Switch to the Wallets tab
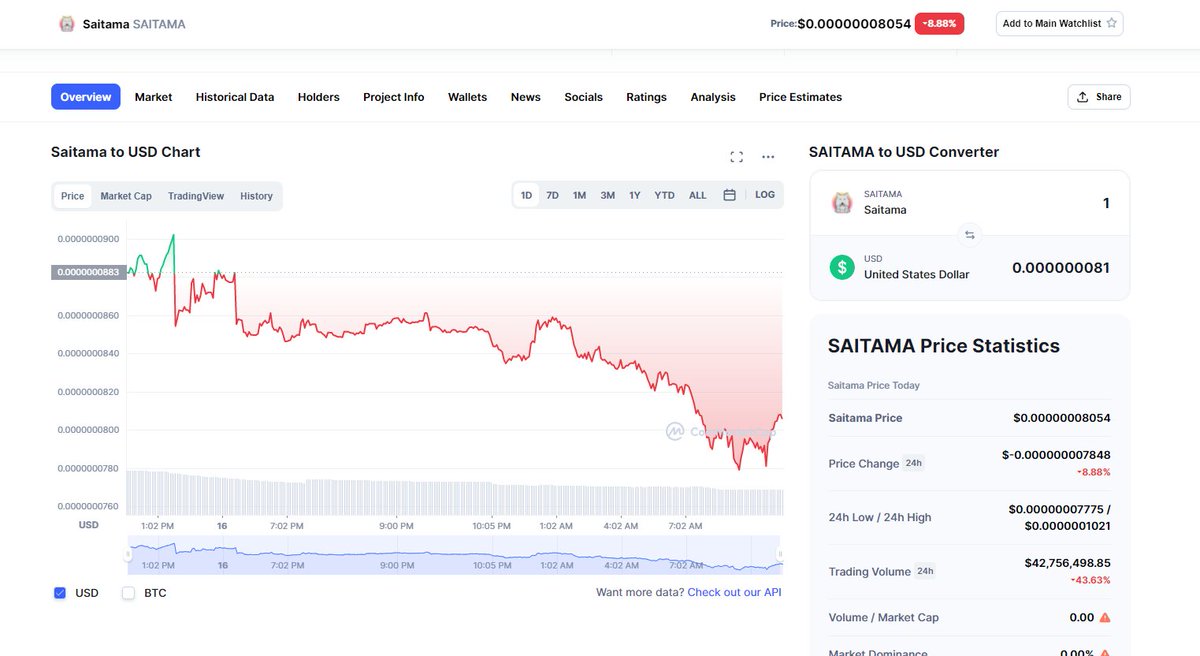1200x656 pixels. pyautogui.click(x=467, y=97)
